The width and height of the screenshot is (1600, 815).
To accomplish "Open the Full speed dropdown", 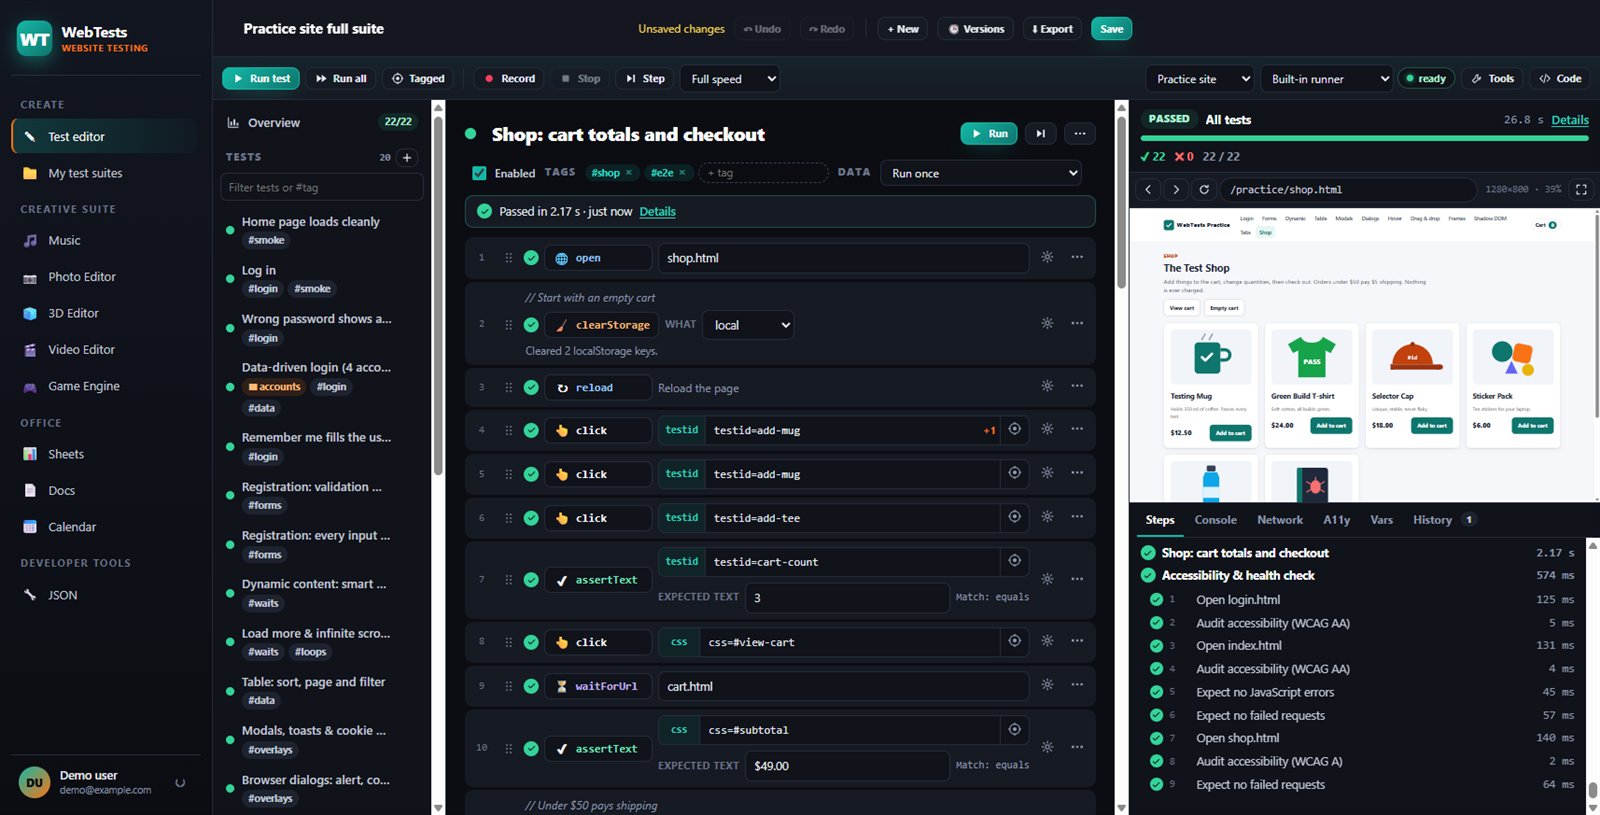I will tap(731, 79).
